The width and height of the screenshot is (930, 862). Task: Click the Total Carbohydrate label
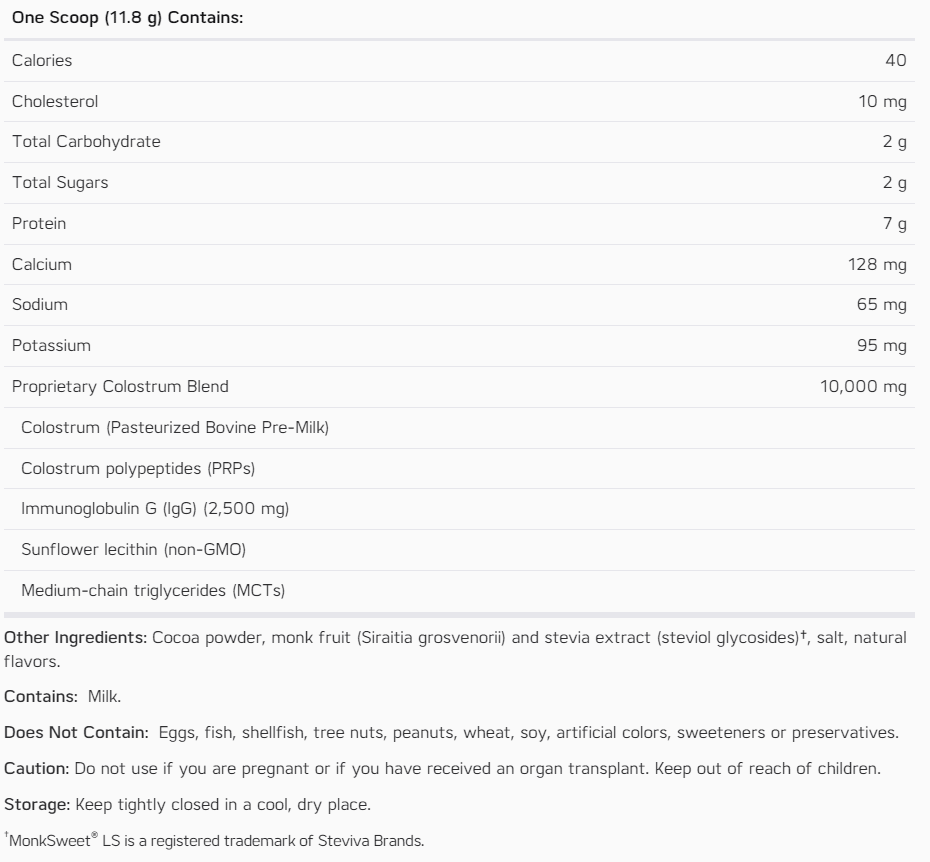(86, 142)
